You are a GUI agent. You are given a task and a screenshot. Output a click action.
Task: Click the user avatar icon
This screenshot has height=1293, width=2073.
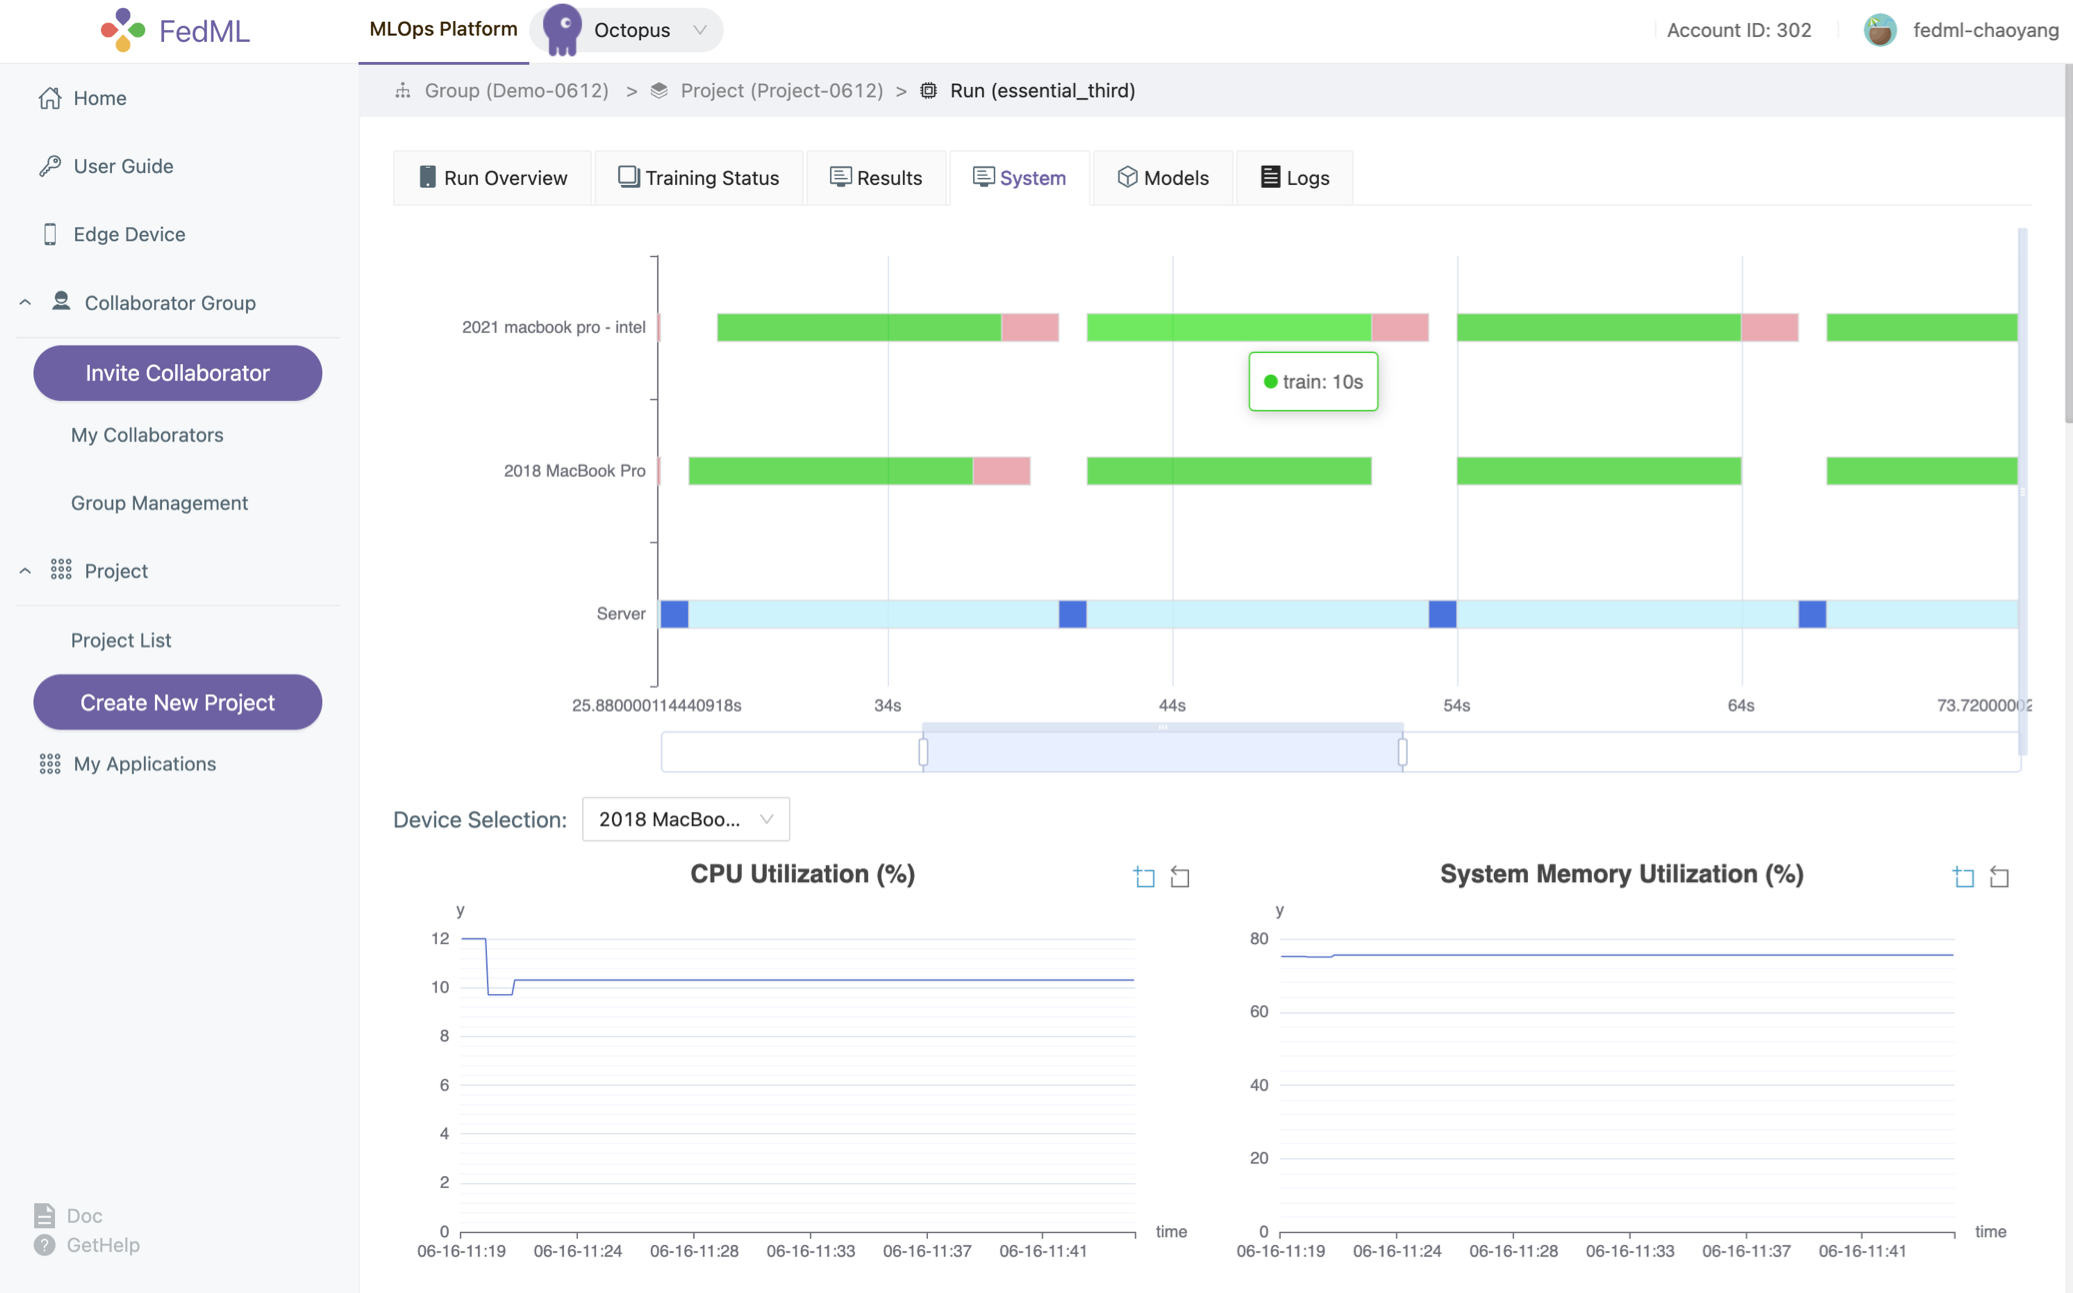pos(1879,30)
